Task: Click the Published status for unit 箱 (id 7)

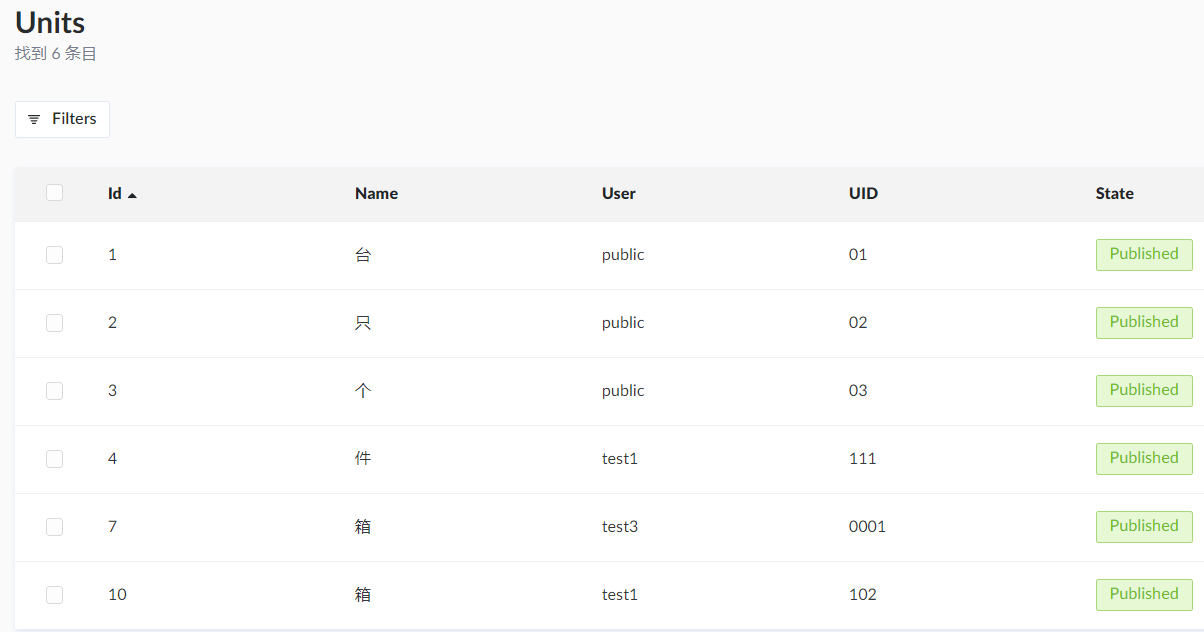Action: point(1144,526)
